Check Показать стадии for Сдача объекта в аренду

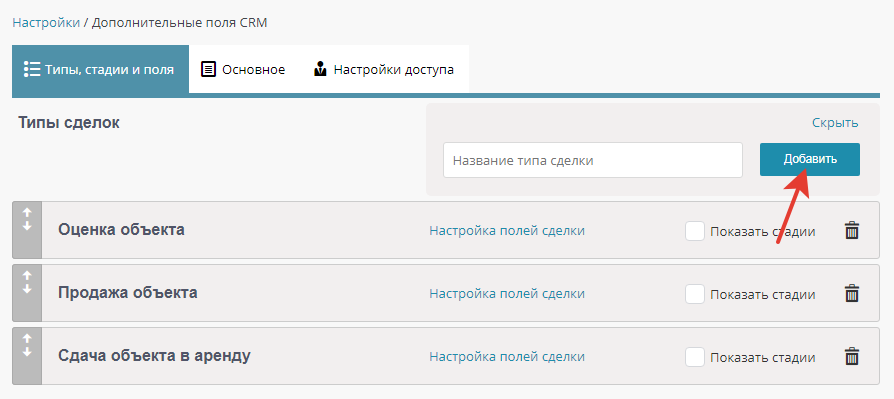[694, 357]
